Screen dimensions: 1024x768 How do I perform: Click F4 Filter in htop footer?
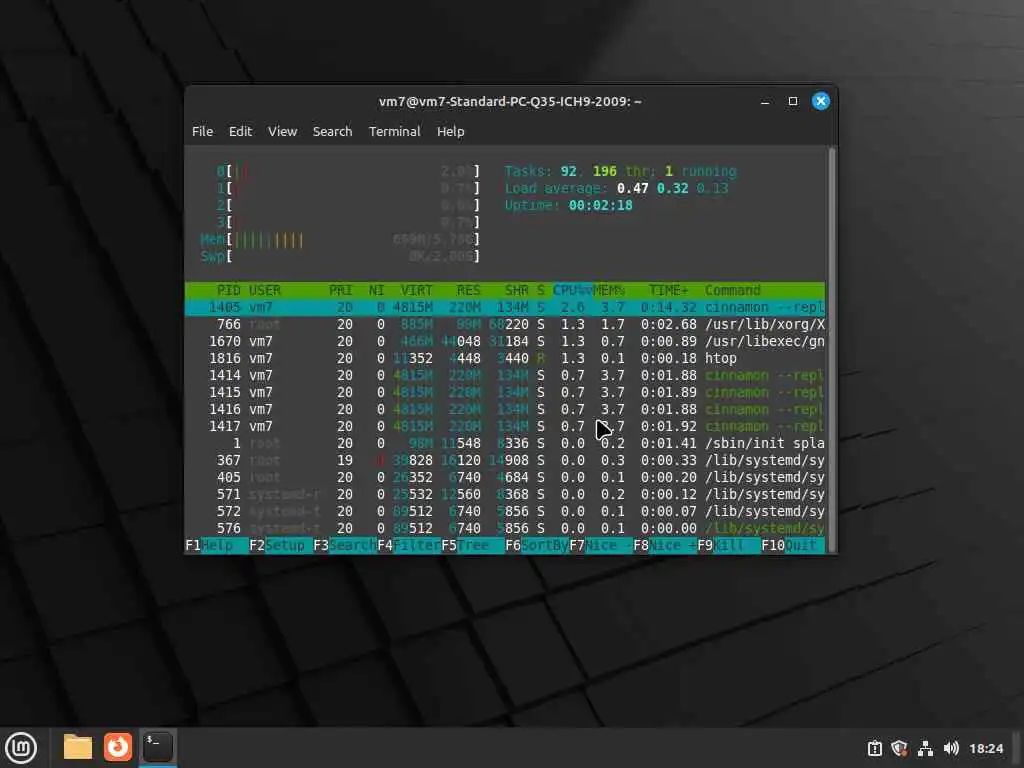(409, 545)
